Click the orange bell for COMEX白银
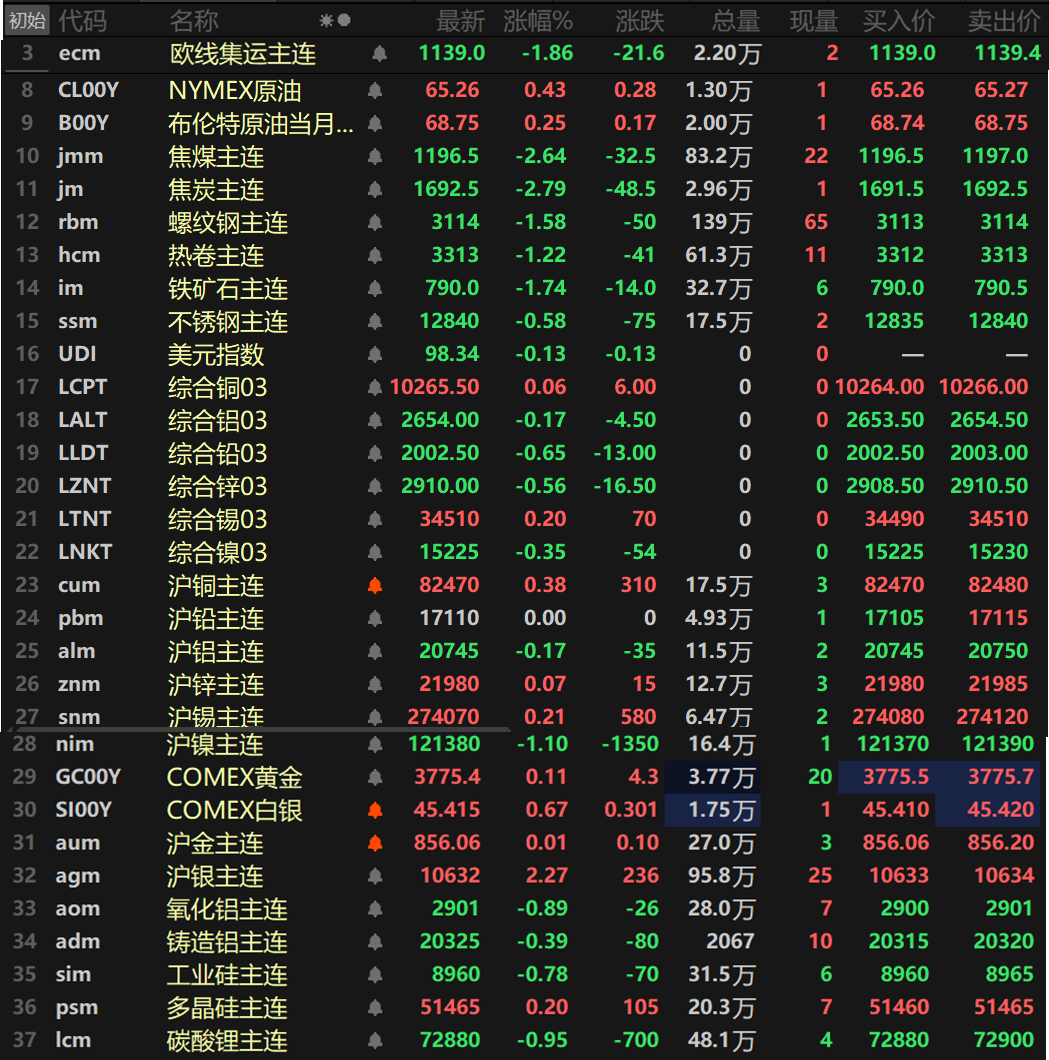1049x1060 pixels. [375, 810]
